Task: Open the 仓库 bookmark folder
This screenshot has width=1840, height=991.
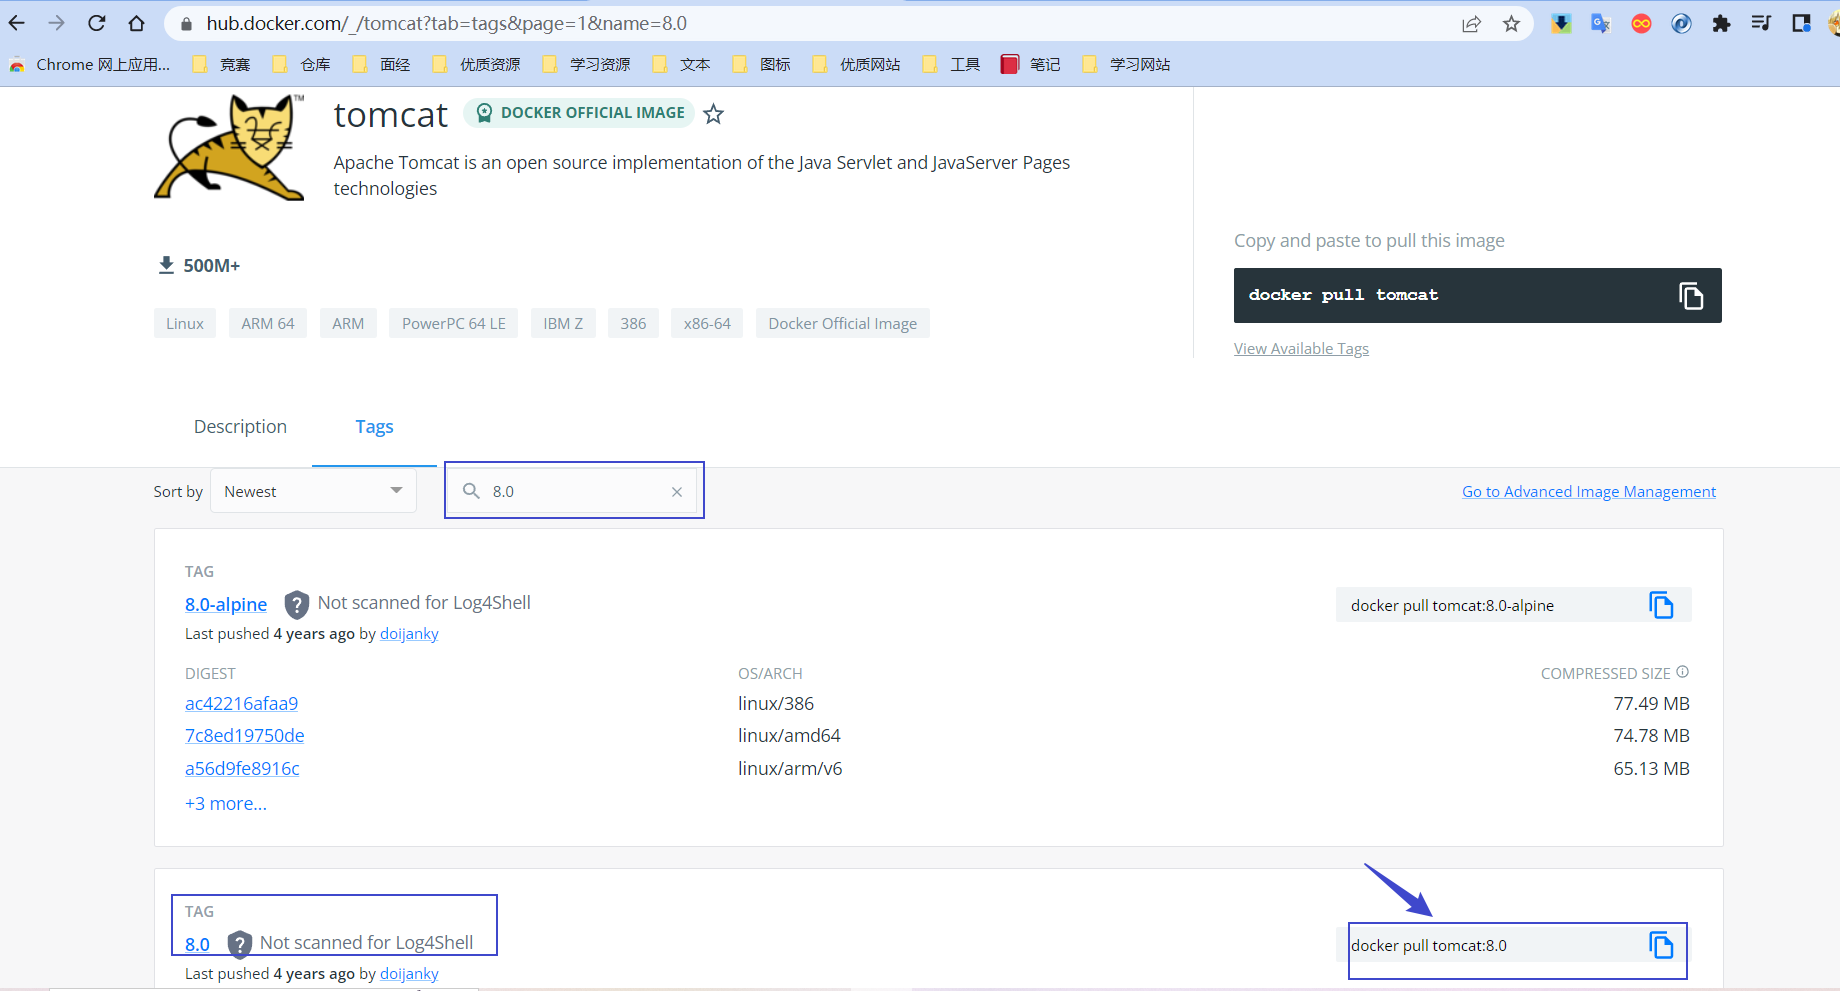Action: [x=301, y=65]
